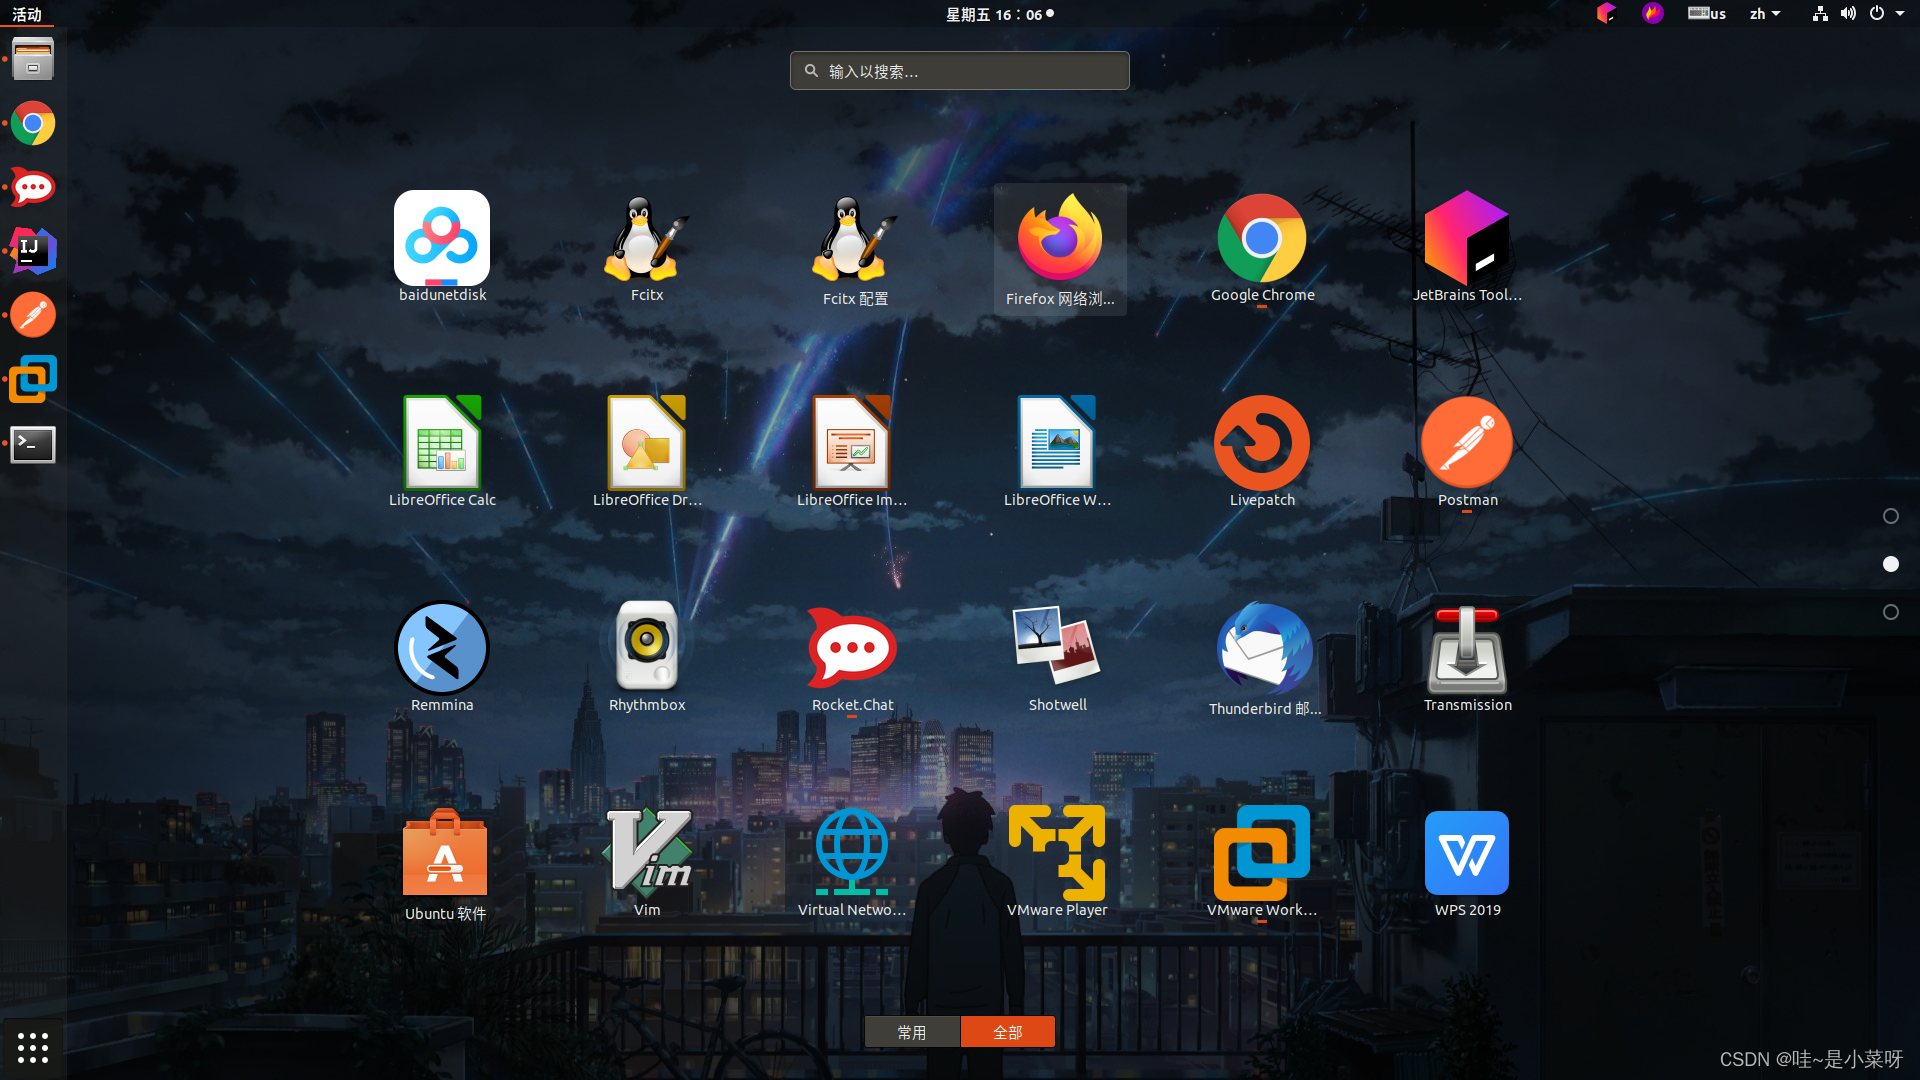Open Livepatch application
1920x1080 pixels.
pos(1261,444)
